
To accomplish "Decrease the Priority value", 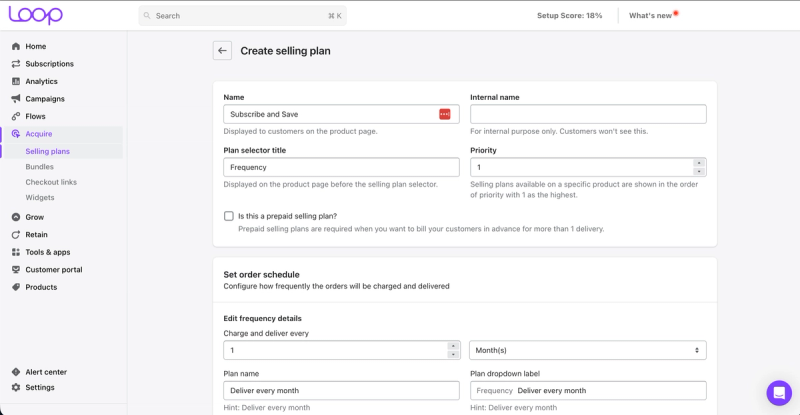I will point(699,172).
